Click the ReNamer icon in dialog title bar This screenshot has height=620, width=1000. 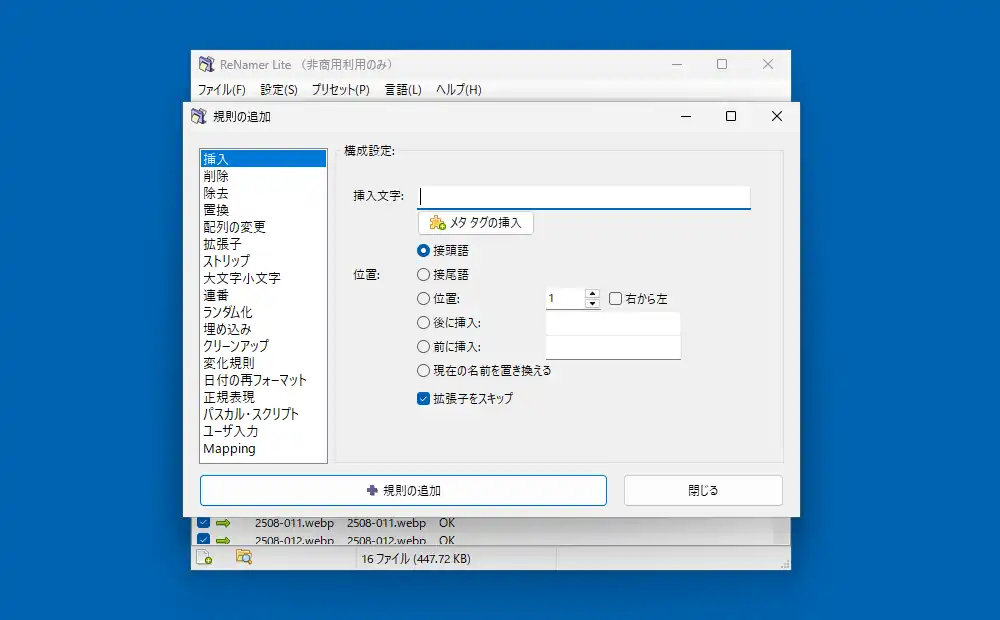tap(198, 116)
